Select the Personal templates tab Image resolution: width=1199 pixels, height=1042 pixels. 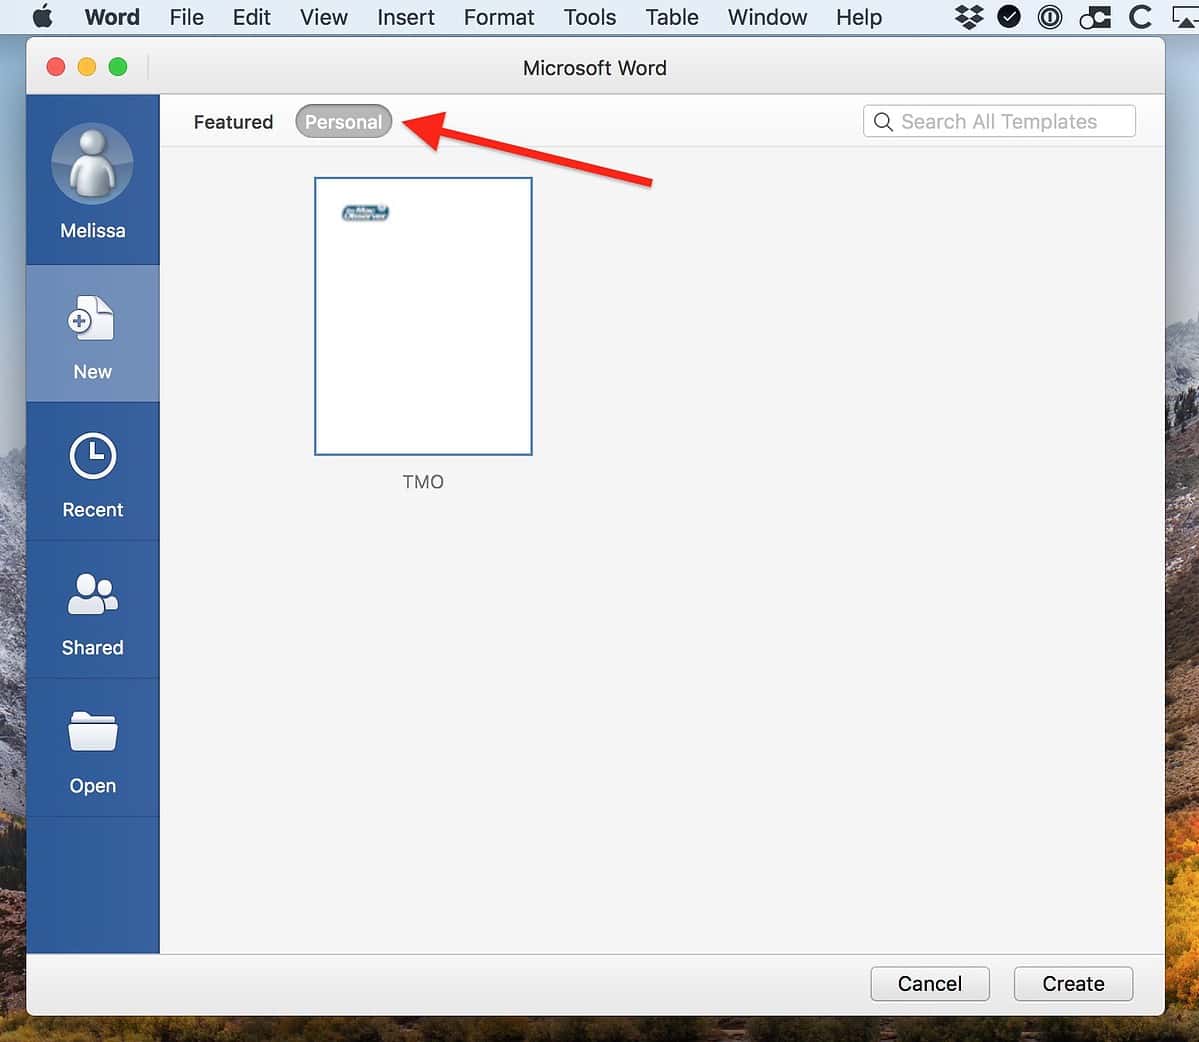click(x=343, y=122)
